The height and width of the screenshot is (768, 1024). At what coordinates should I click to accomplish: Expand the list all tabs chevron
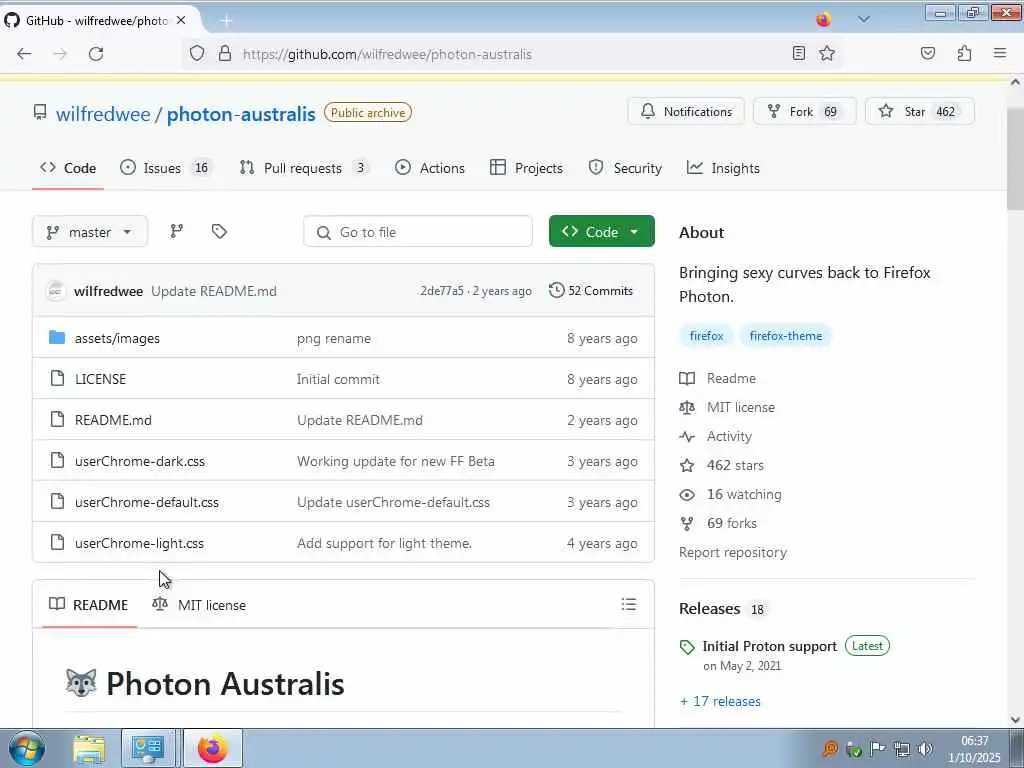863,20
